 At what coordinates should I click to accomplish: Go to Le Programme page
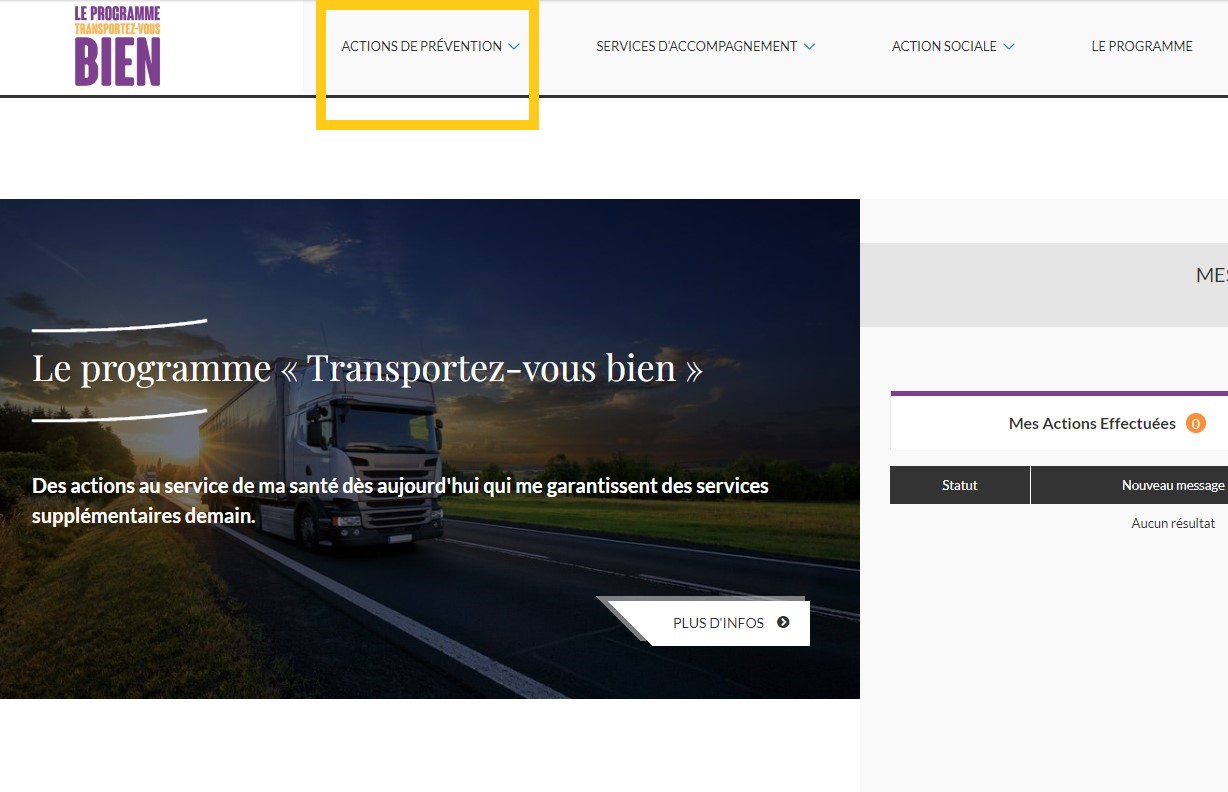point(1142,46)
